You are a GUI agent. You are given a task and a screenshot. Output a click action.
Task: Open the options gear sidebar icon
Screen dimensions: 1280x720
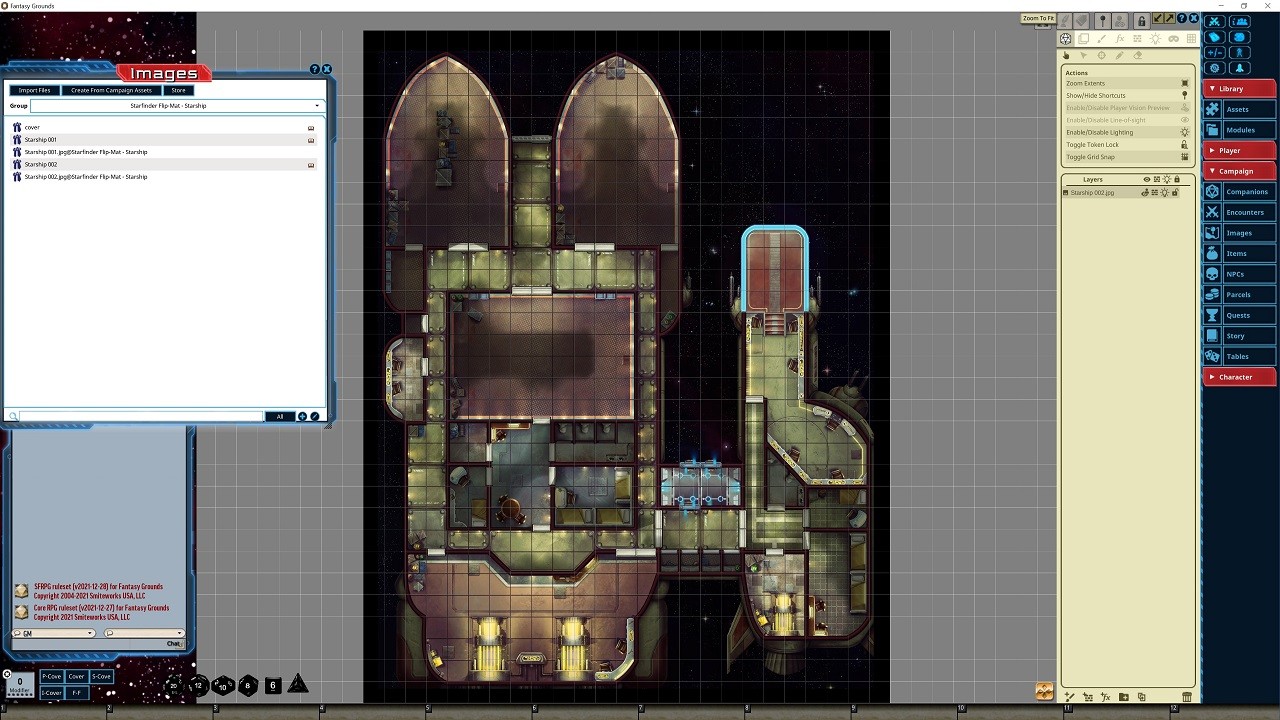click(x=1215, y=68)
